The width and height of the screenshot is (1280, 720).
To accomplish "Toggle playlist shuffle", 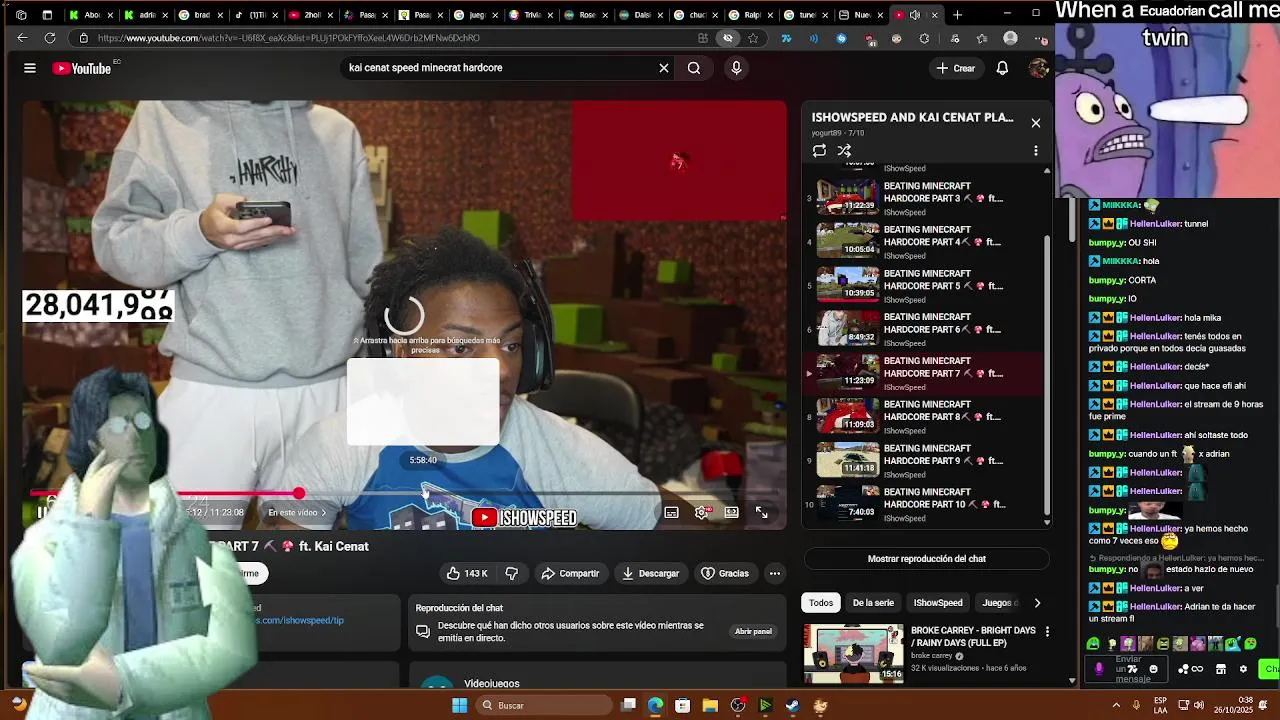I will (x=844, y=150).
